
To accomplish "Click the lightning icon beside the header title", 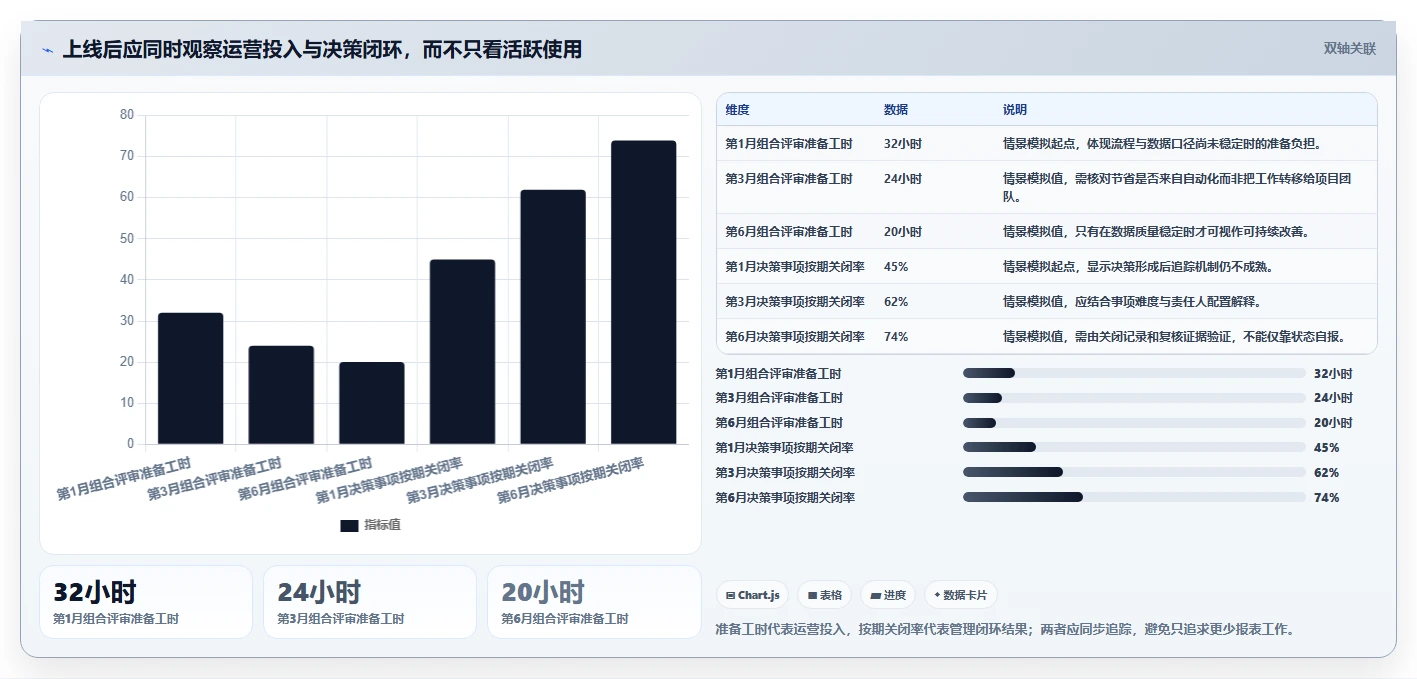I will coord(47,49).
